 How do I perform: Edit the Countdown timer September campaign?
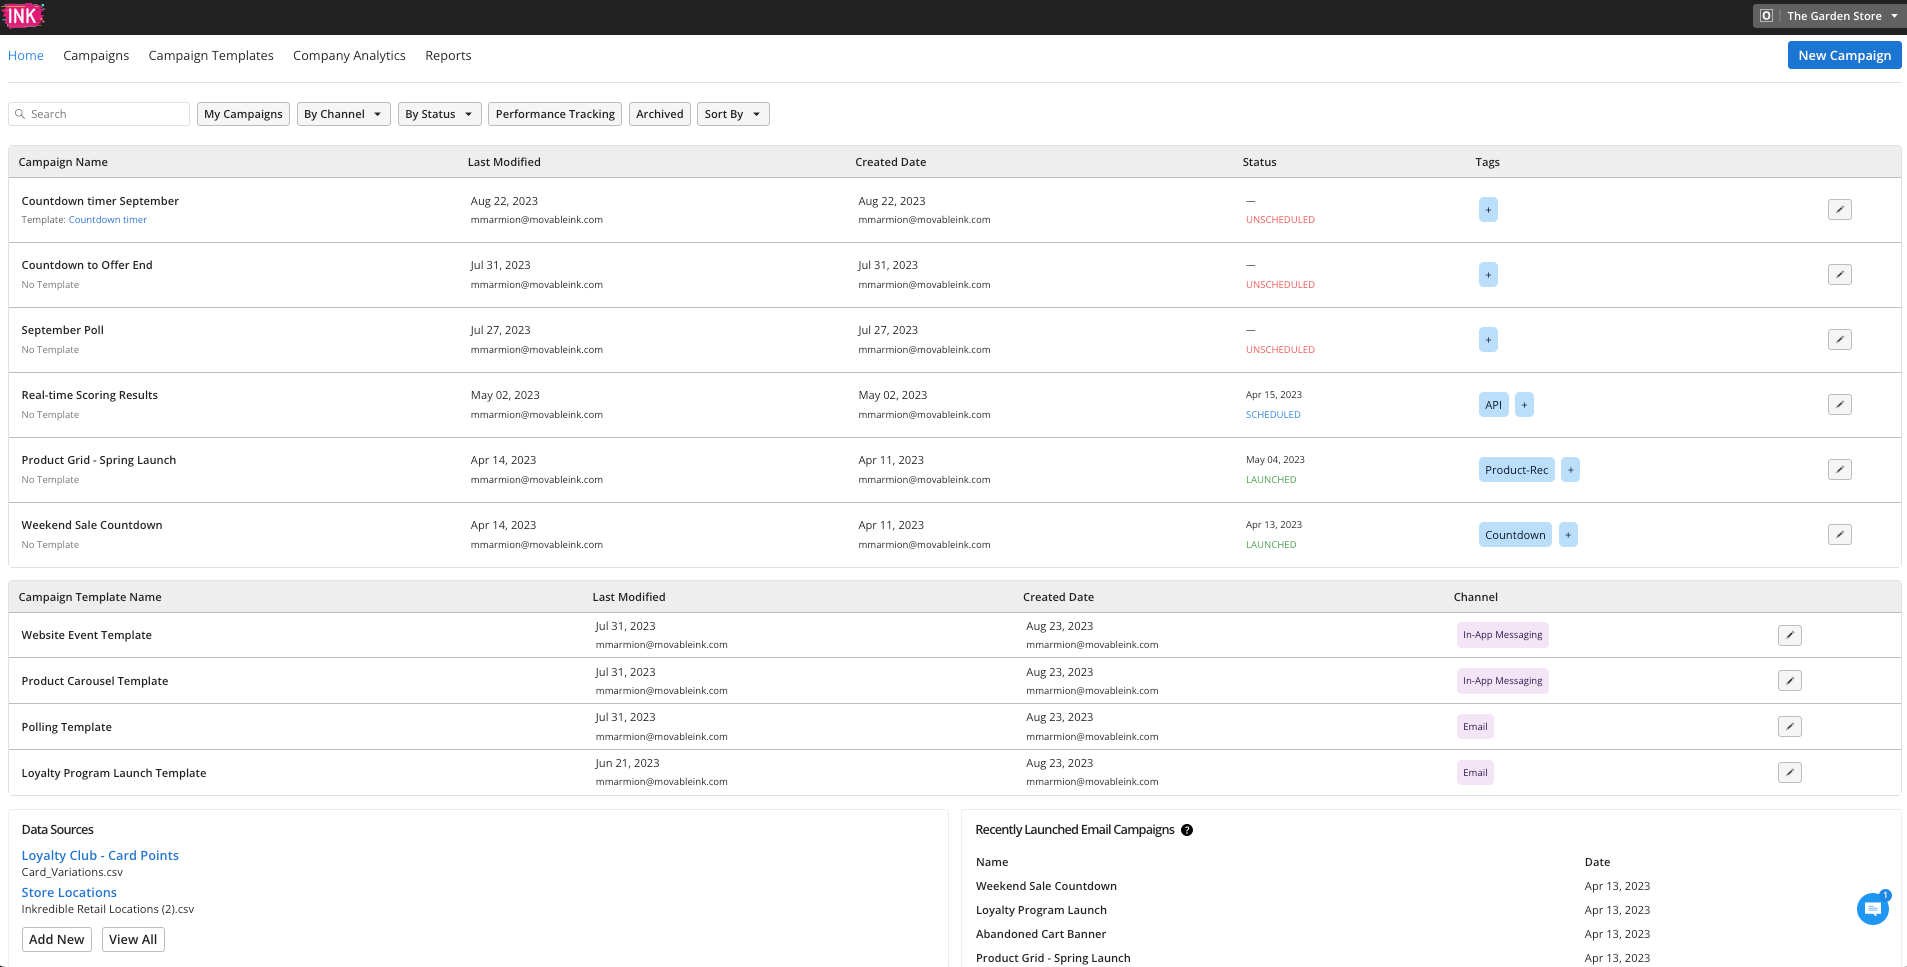(1839, 210)
